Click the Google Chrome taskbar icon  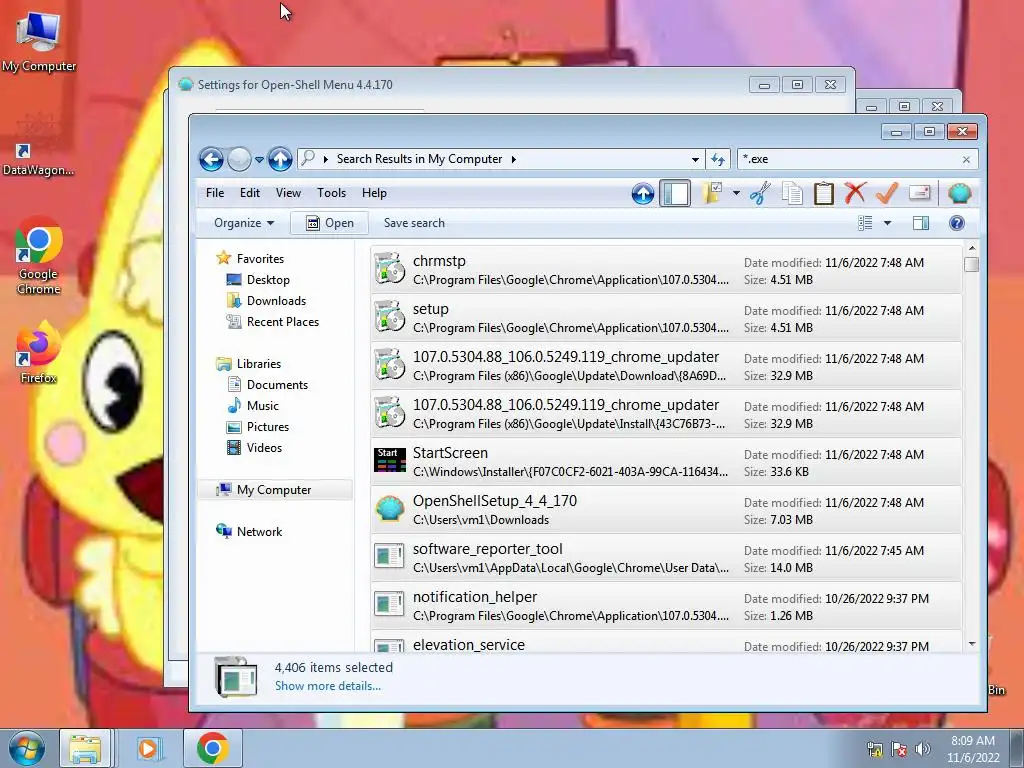click(212, 748)
